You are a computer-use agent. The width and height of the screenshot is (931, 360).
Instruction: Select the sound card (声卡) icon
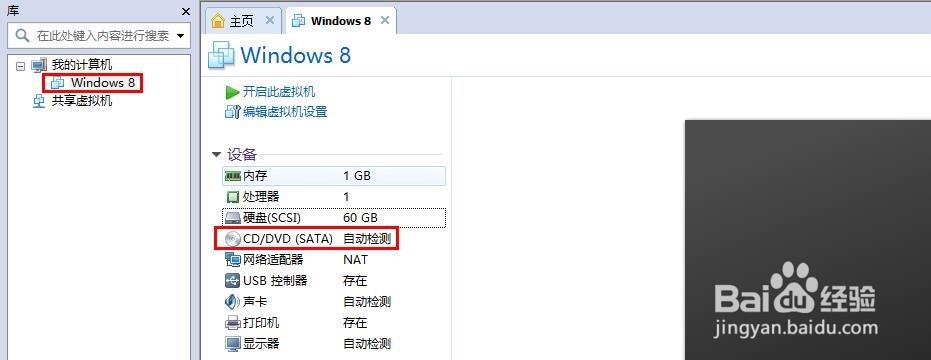232,302
